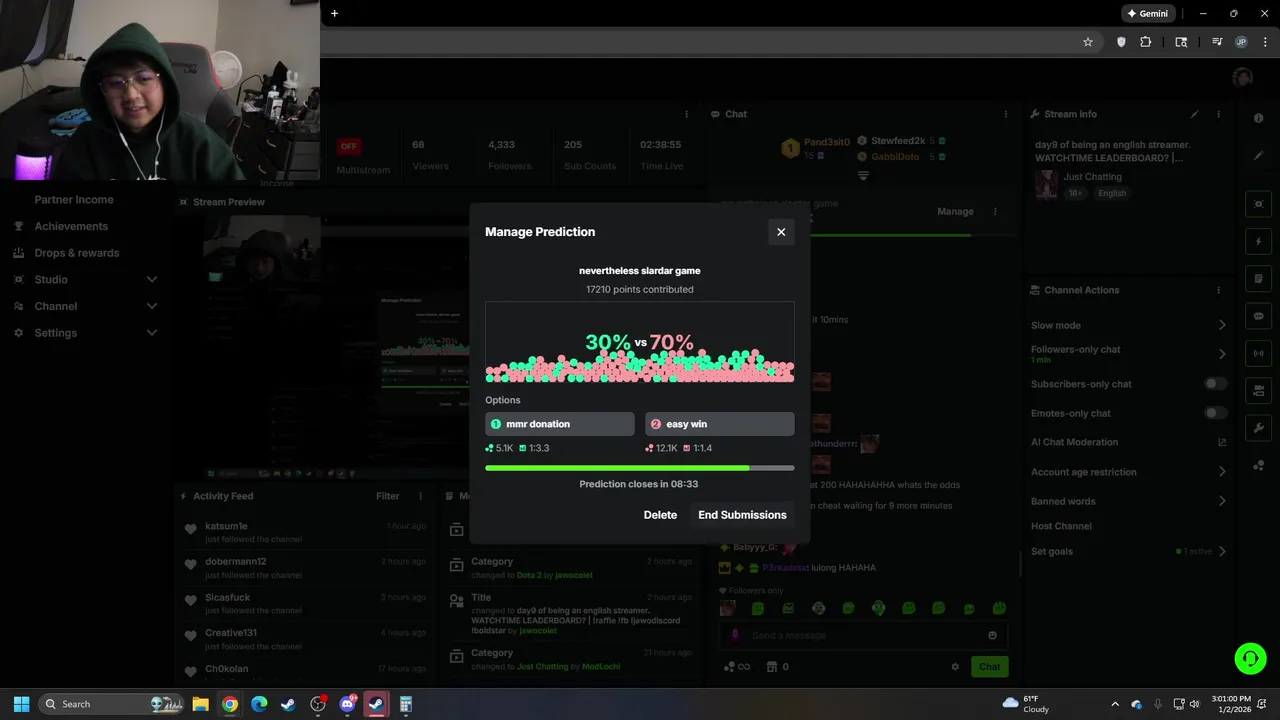Select the easy win option

(720, 424)
